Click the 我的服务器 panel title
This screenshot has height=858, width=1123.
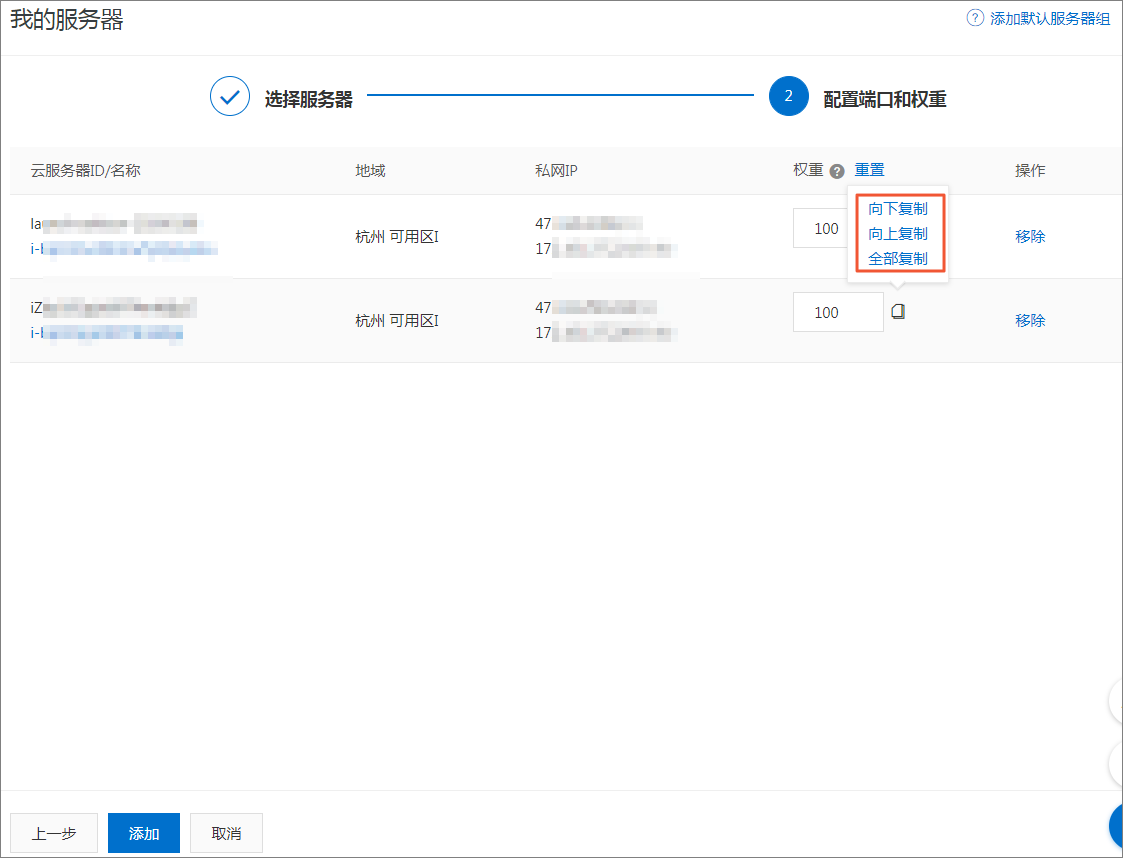tap(67, 19)
